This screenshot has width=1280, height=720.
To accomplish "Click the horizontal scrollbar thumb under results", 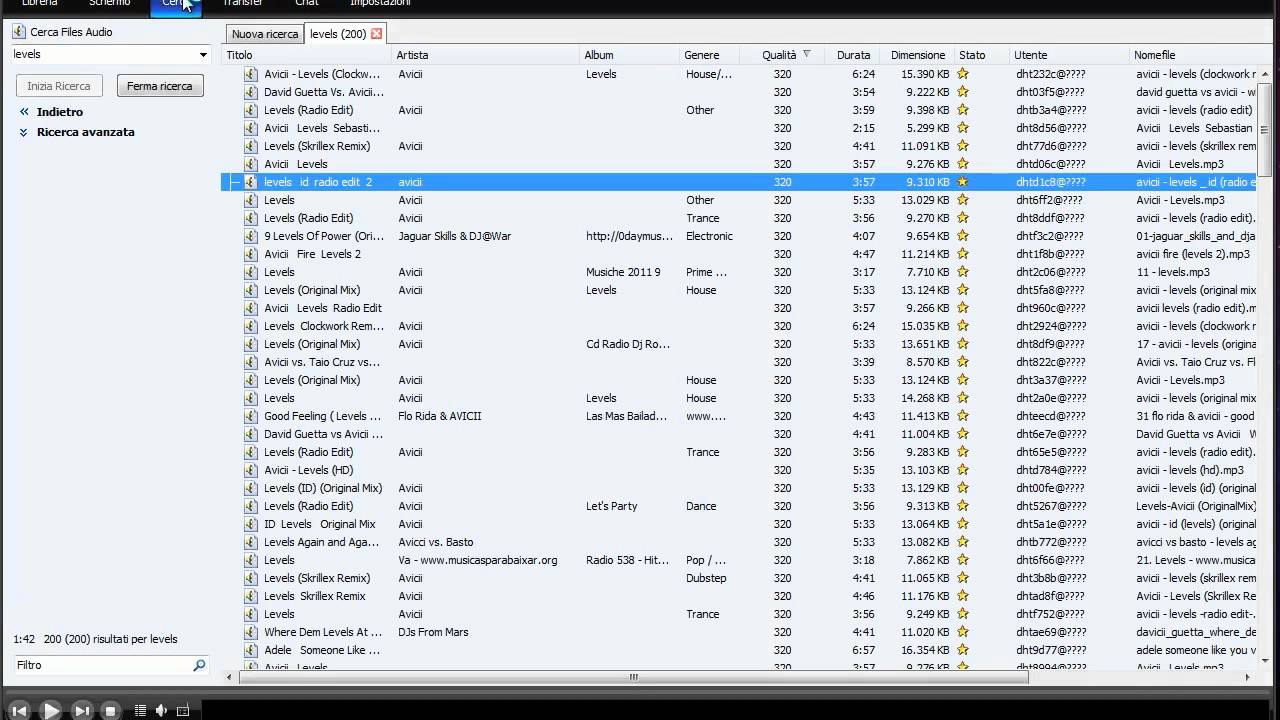I will coord(632,677).
